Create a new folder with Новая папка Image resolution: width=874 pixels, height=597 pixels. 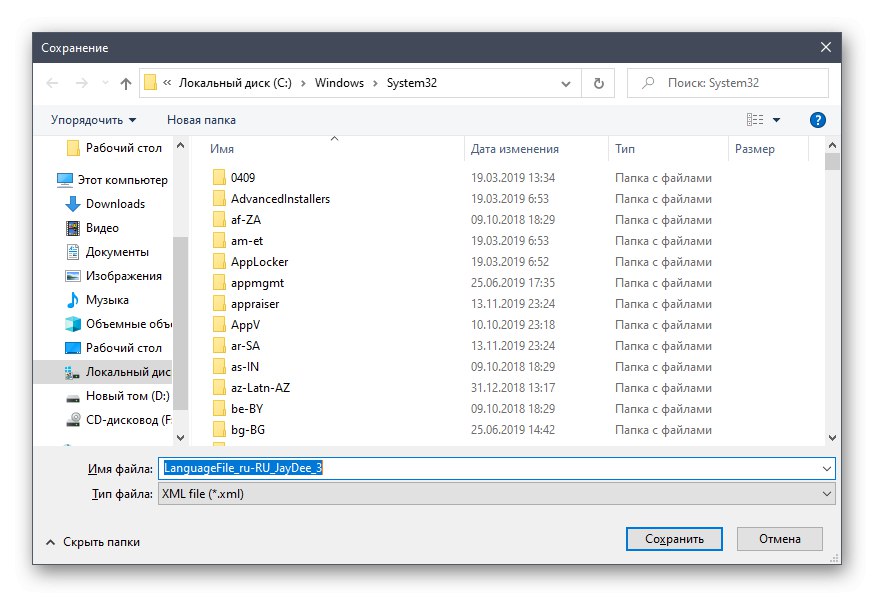pyautogui.click(x=201, y=120)
